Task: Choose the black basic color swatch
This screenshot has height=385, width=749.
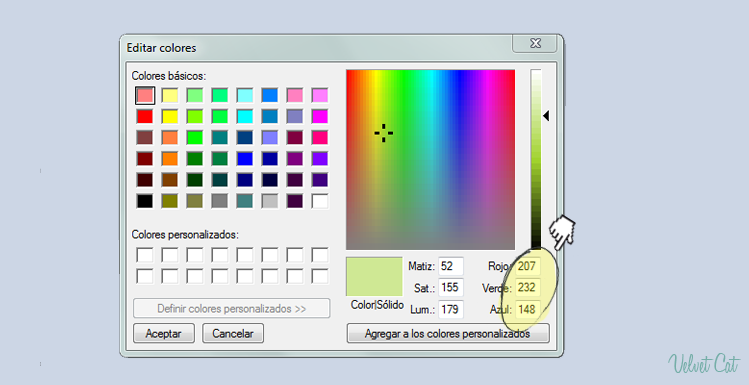Action: click(145, 201)
